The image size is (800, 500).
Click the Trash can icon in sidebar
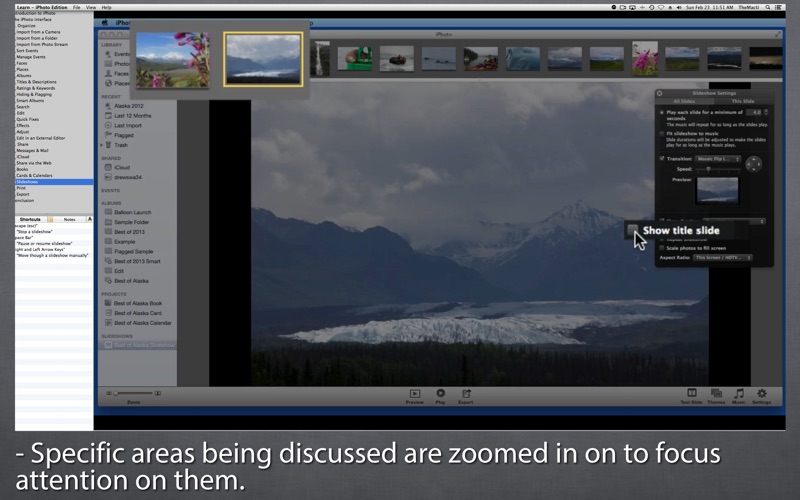tap(108, 145)
